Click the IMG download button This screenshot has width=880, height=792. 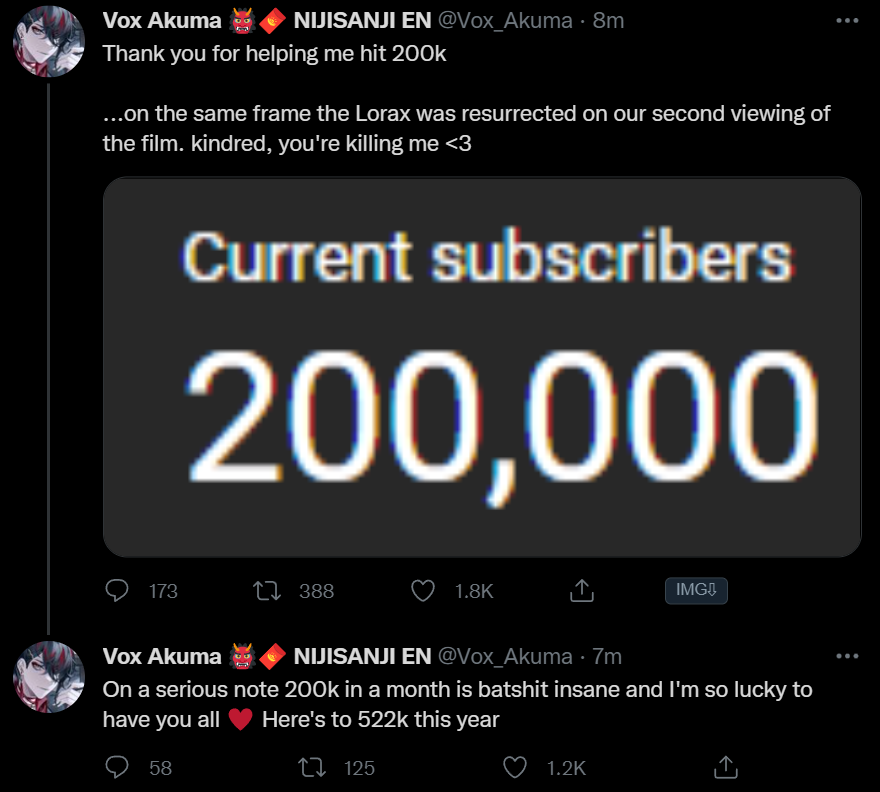696,590
